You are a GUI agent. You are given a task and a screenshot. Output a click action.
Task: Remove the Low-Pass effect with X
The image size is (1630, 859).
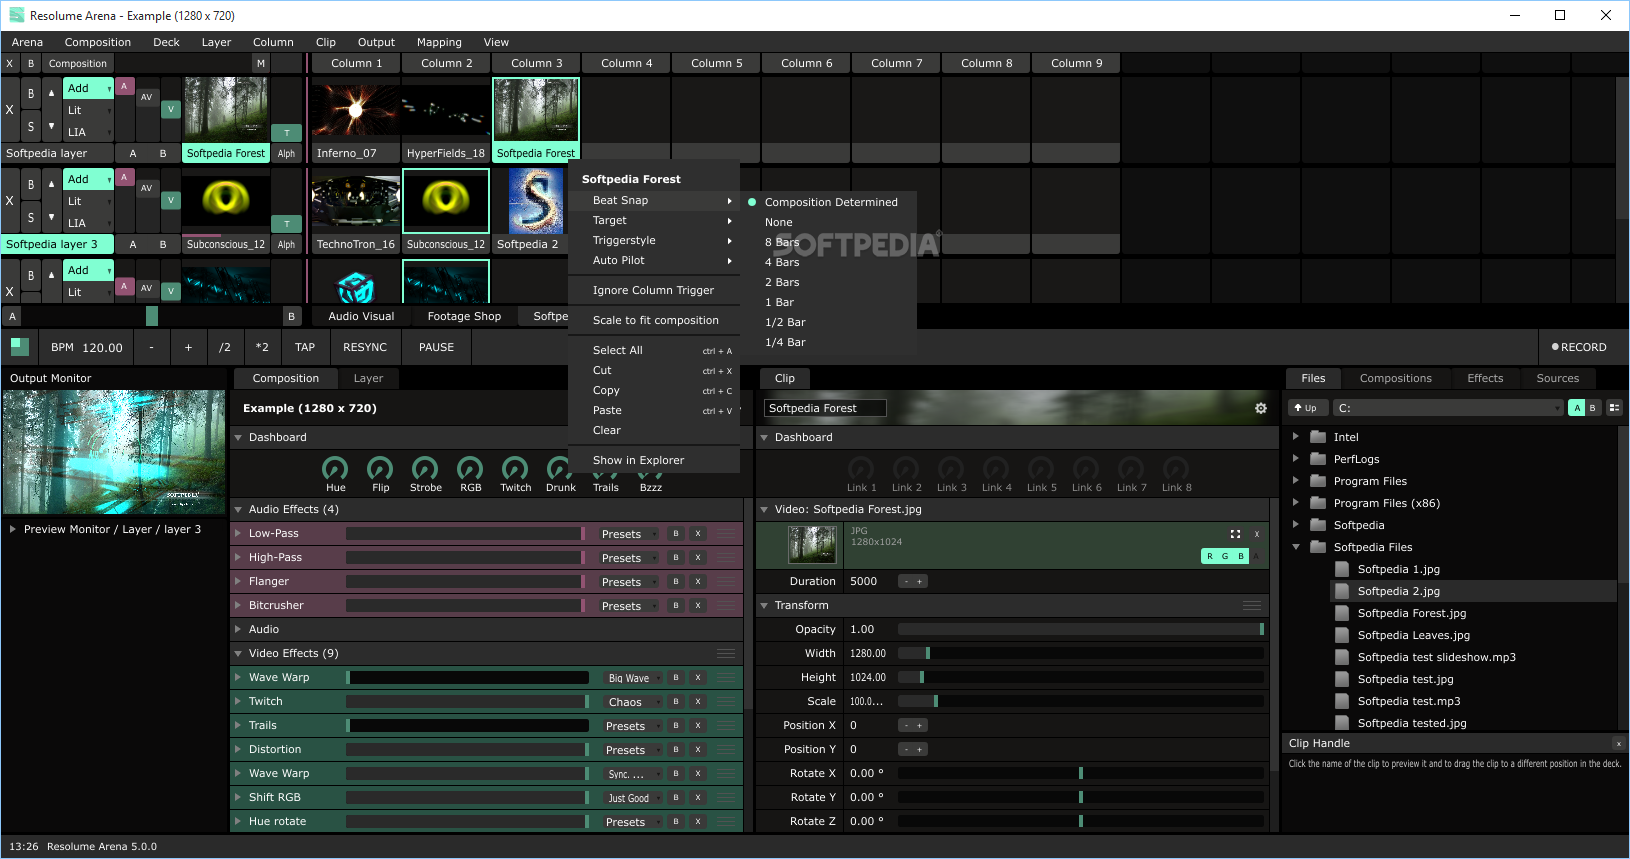tap(698, 534)
